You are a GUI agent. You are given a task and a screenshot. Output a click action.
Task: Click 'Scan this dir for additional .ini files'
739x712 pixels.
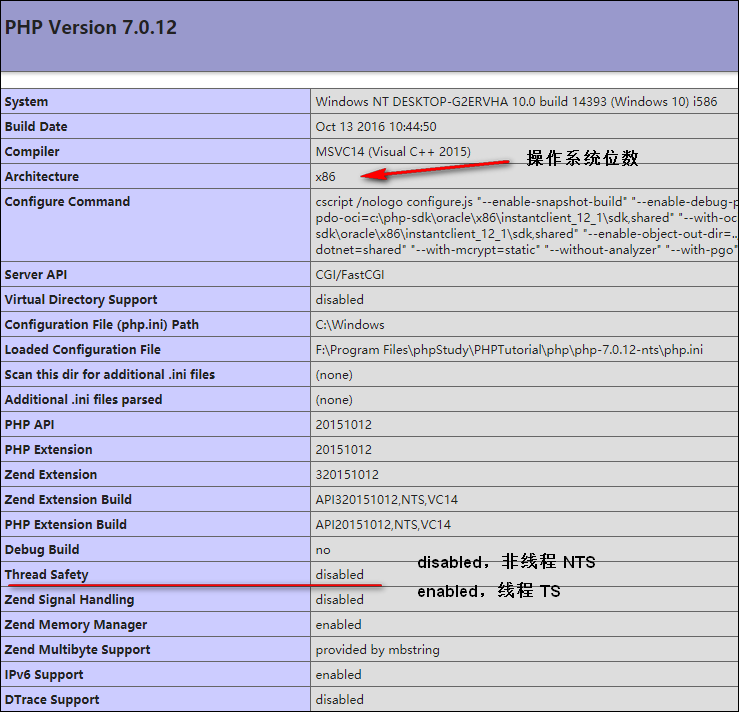tap(110, 375)
